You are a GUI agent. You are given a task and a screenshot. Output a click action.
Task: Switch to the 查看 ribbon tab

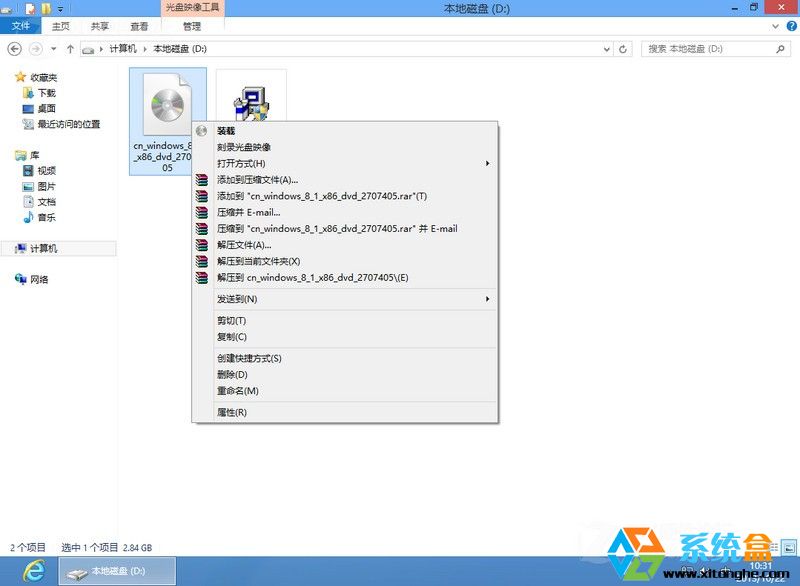[x=138, y=26]
